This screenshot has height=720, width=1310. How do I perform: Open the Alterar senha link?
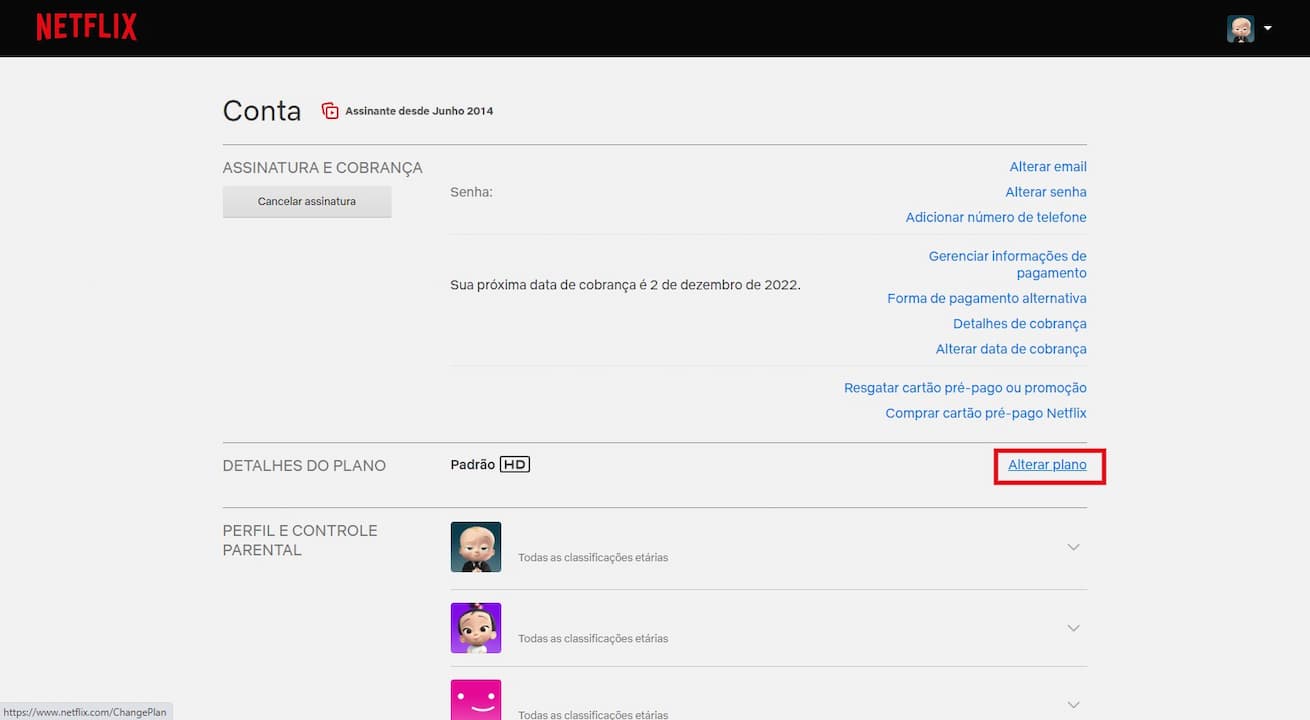pos(1046,192)
